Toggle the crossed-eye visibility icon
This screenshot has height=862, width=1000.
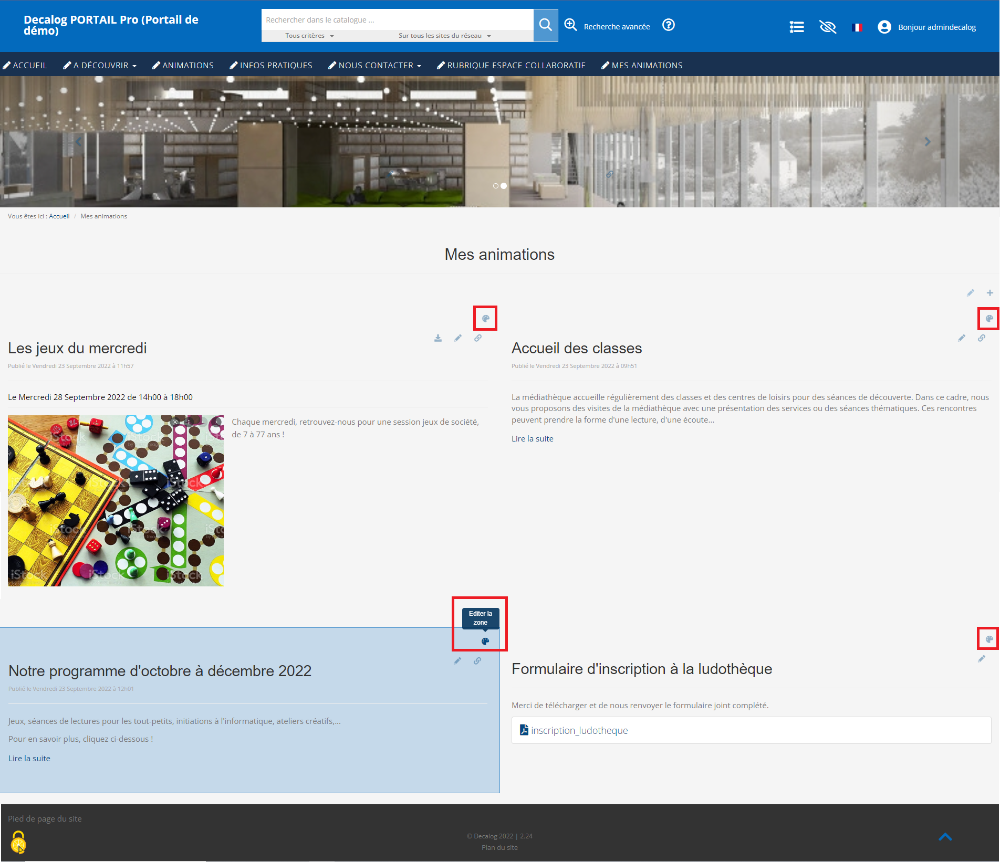point(827,27)
